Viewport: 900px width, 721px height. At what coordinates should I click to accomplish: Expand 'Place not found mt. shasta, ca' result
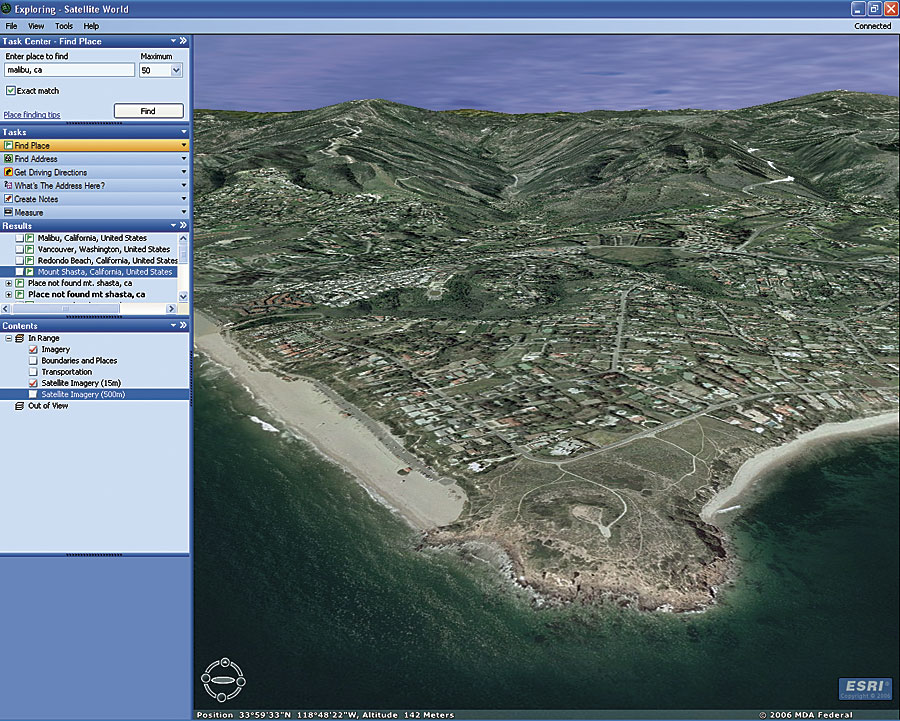[9, 283]
